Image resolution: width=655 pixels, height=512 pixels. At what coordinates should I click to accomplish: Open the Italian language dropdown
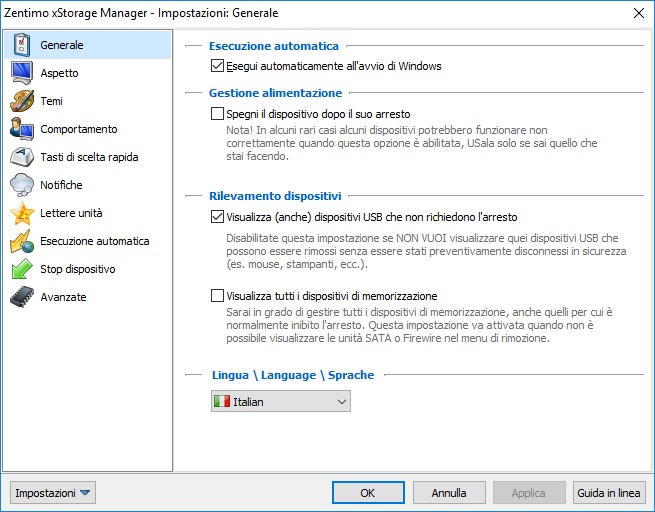coord(281,401)
